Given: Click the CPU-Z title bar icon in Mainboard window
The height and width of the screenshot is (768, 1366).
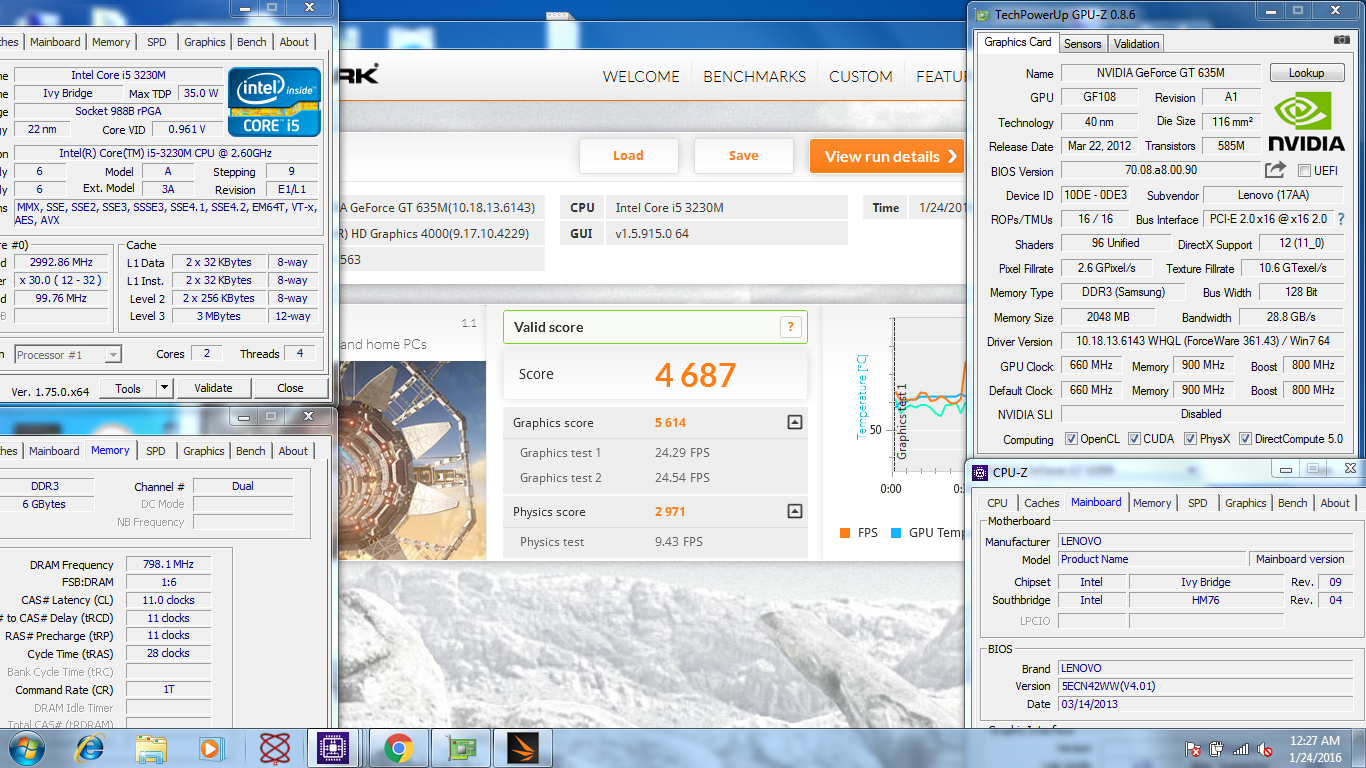Looking at the screenshot, I should (979, 473).
